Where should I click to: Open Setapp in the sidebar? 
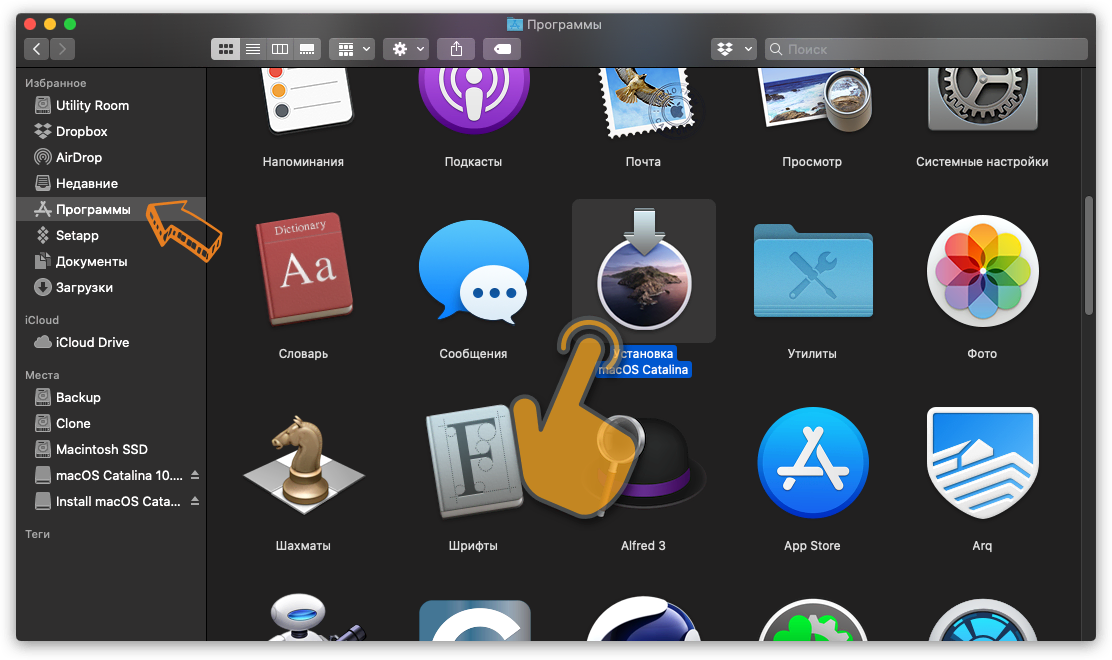(111, 235)
